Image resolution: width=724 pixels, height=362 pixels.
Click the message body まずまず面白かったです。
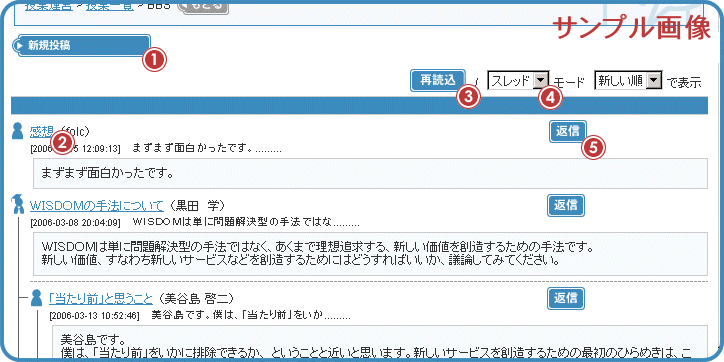point(370,174)
